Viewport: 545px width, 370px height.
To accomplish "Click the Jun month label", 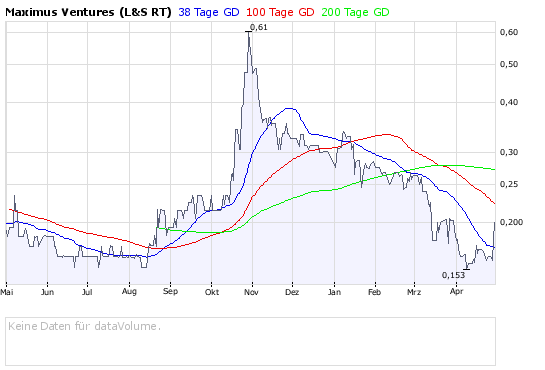I will (47, 292).
